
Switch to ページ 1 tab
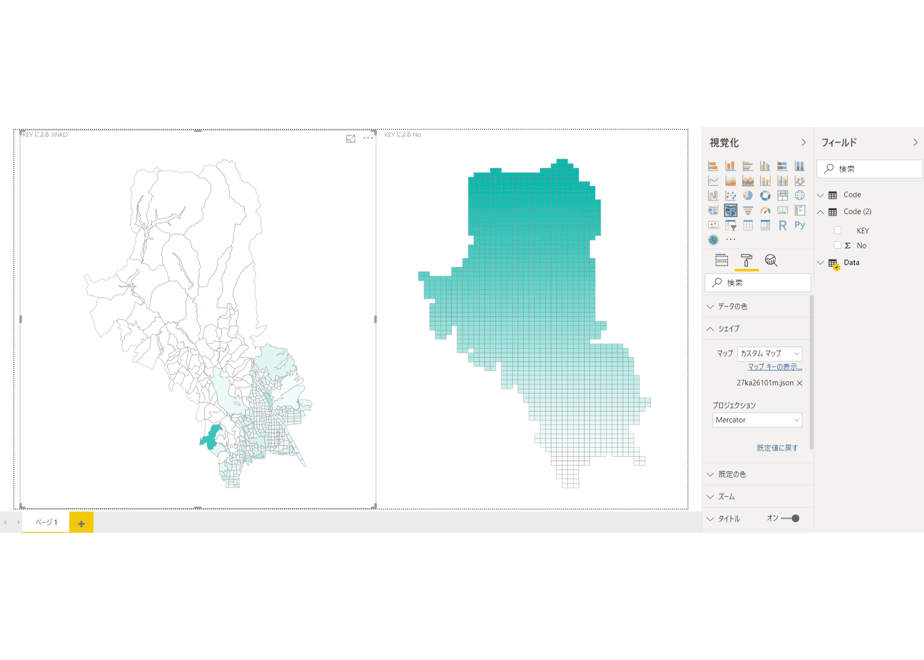(x=46, y=522)
